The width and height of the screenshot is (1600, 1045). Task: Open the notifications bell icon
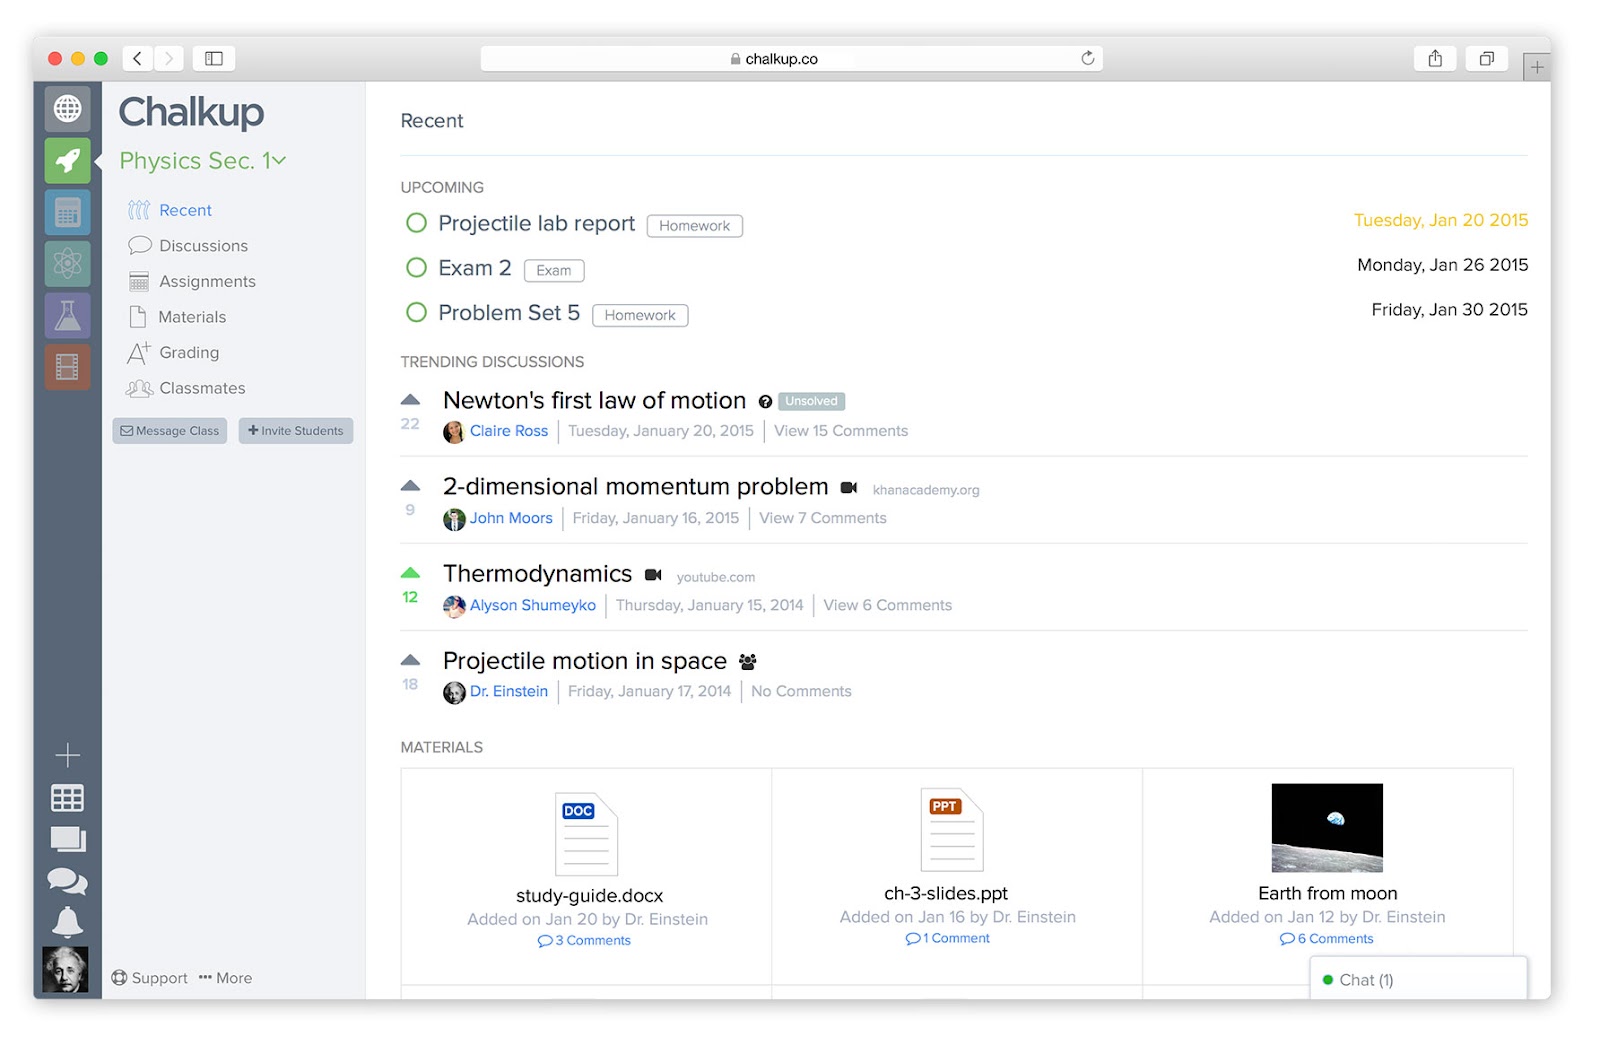pos(67,921)
